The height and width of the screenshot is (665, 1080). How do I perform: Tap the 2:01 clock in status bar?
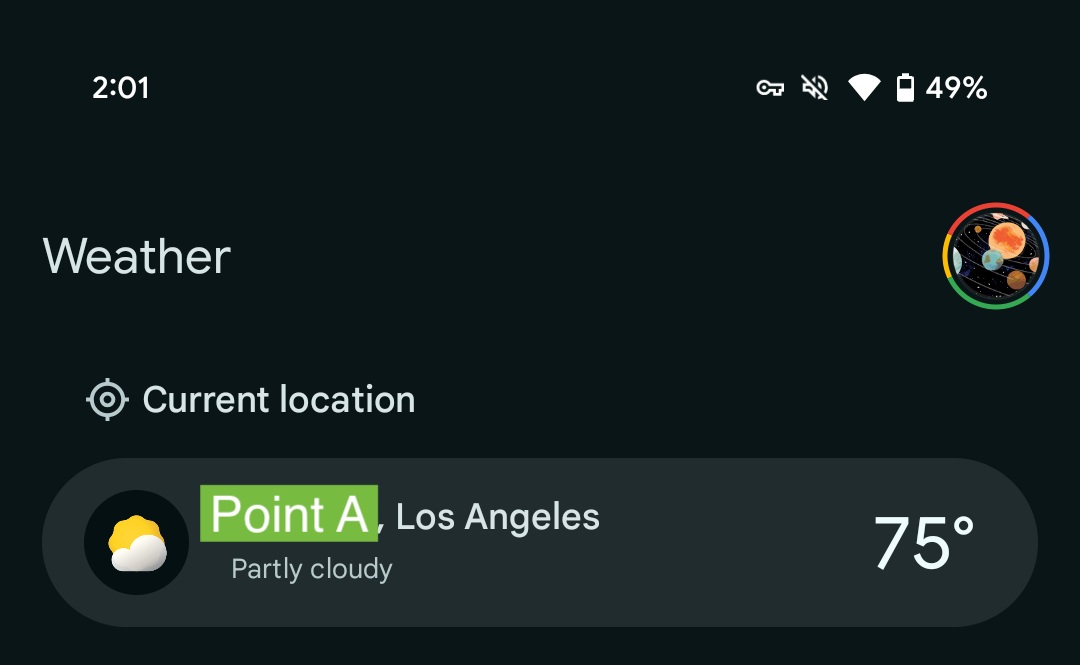pos(121,88)
